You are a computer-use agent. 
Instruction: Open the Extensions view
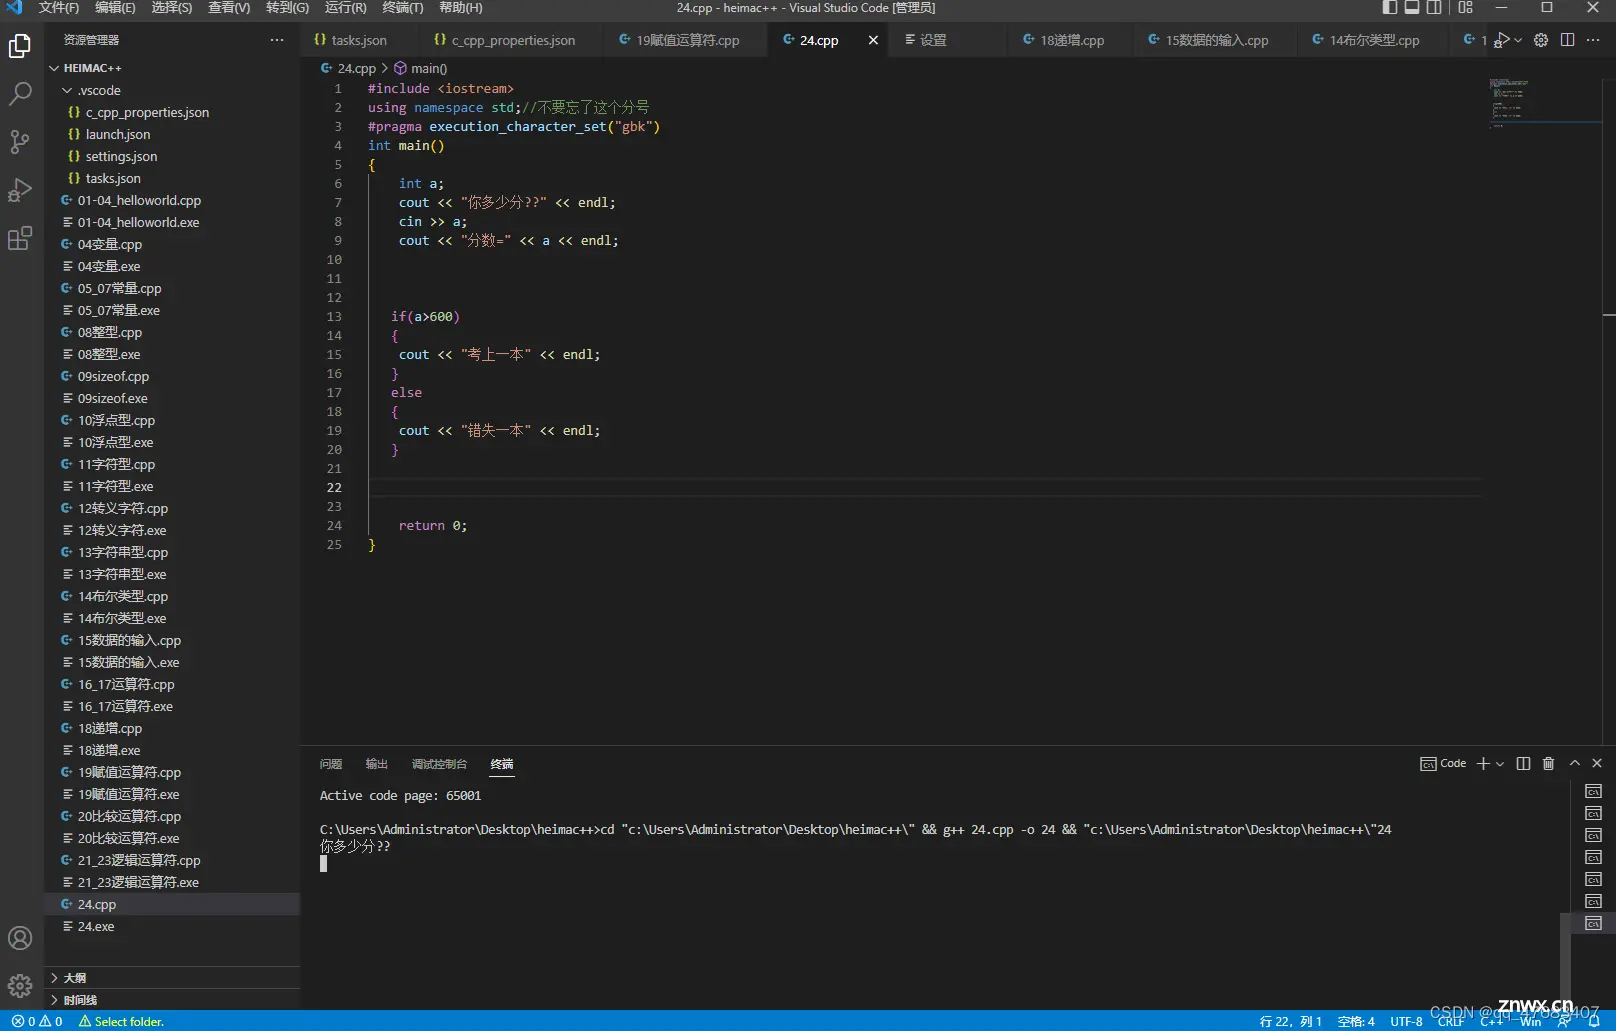click(20, 238)
